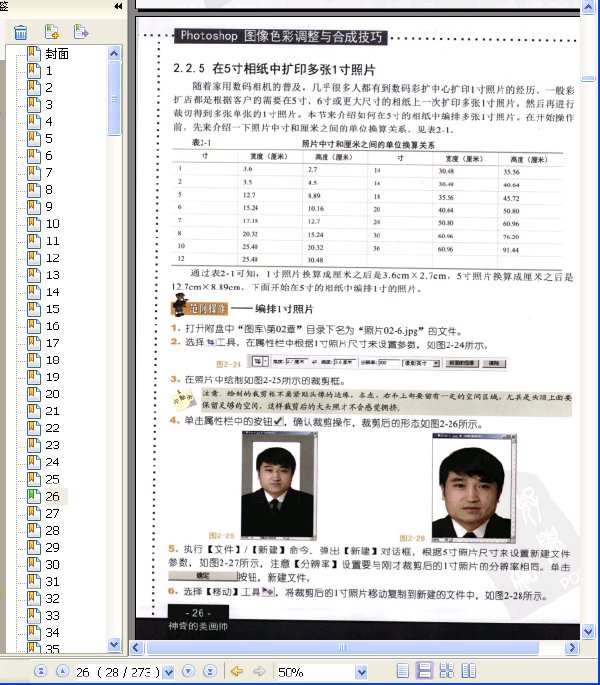This screenshot has width=600, height=685.
Task: Click the page footer number -26-
Action: tap(198, 613)
